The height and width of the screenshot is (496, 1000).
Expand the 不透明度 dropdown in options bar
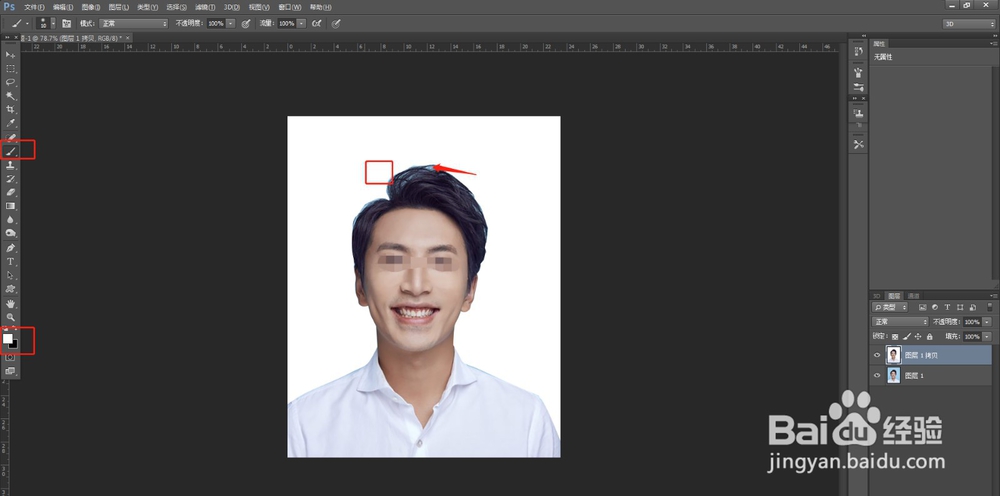click(231, 23)
